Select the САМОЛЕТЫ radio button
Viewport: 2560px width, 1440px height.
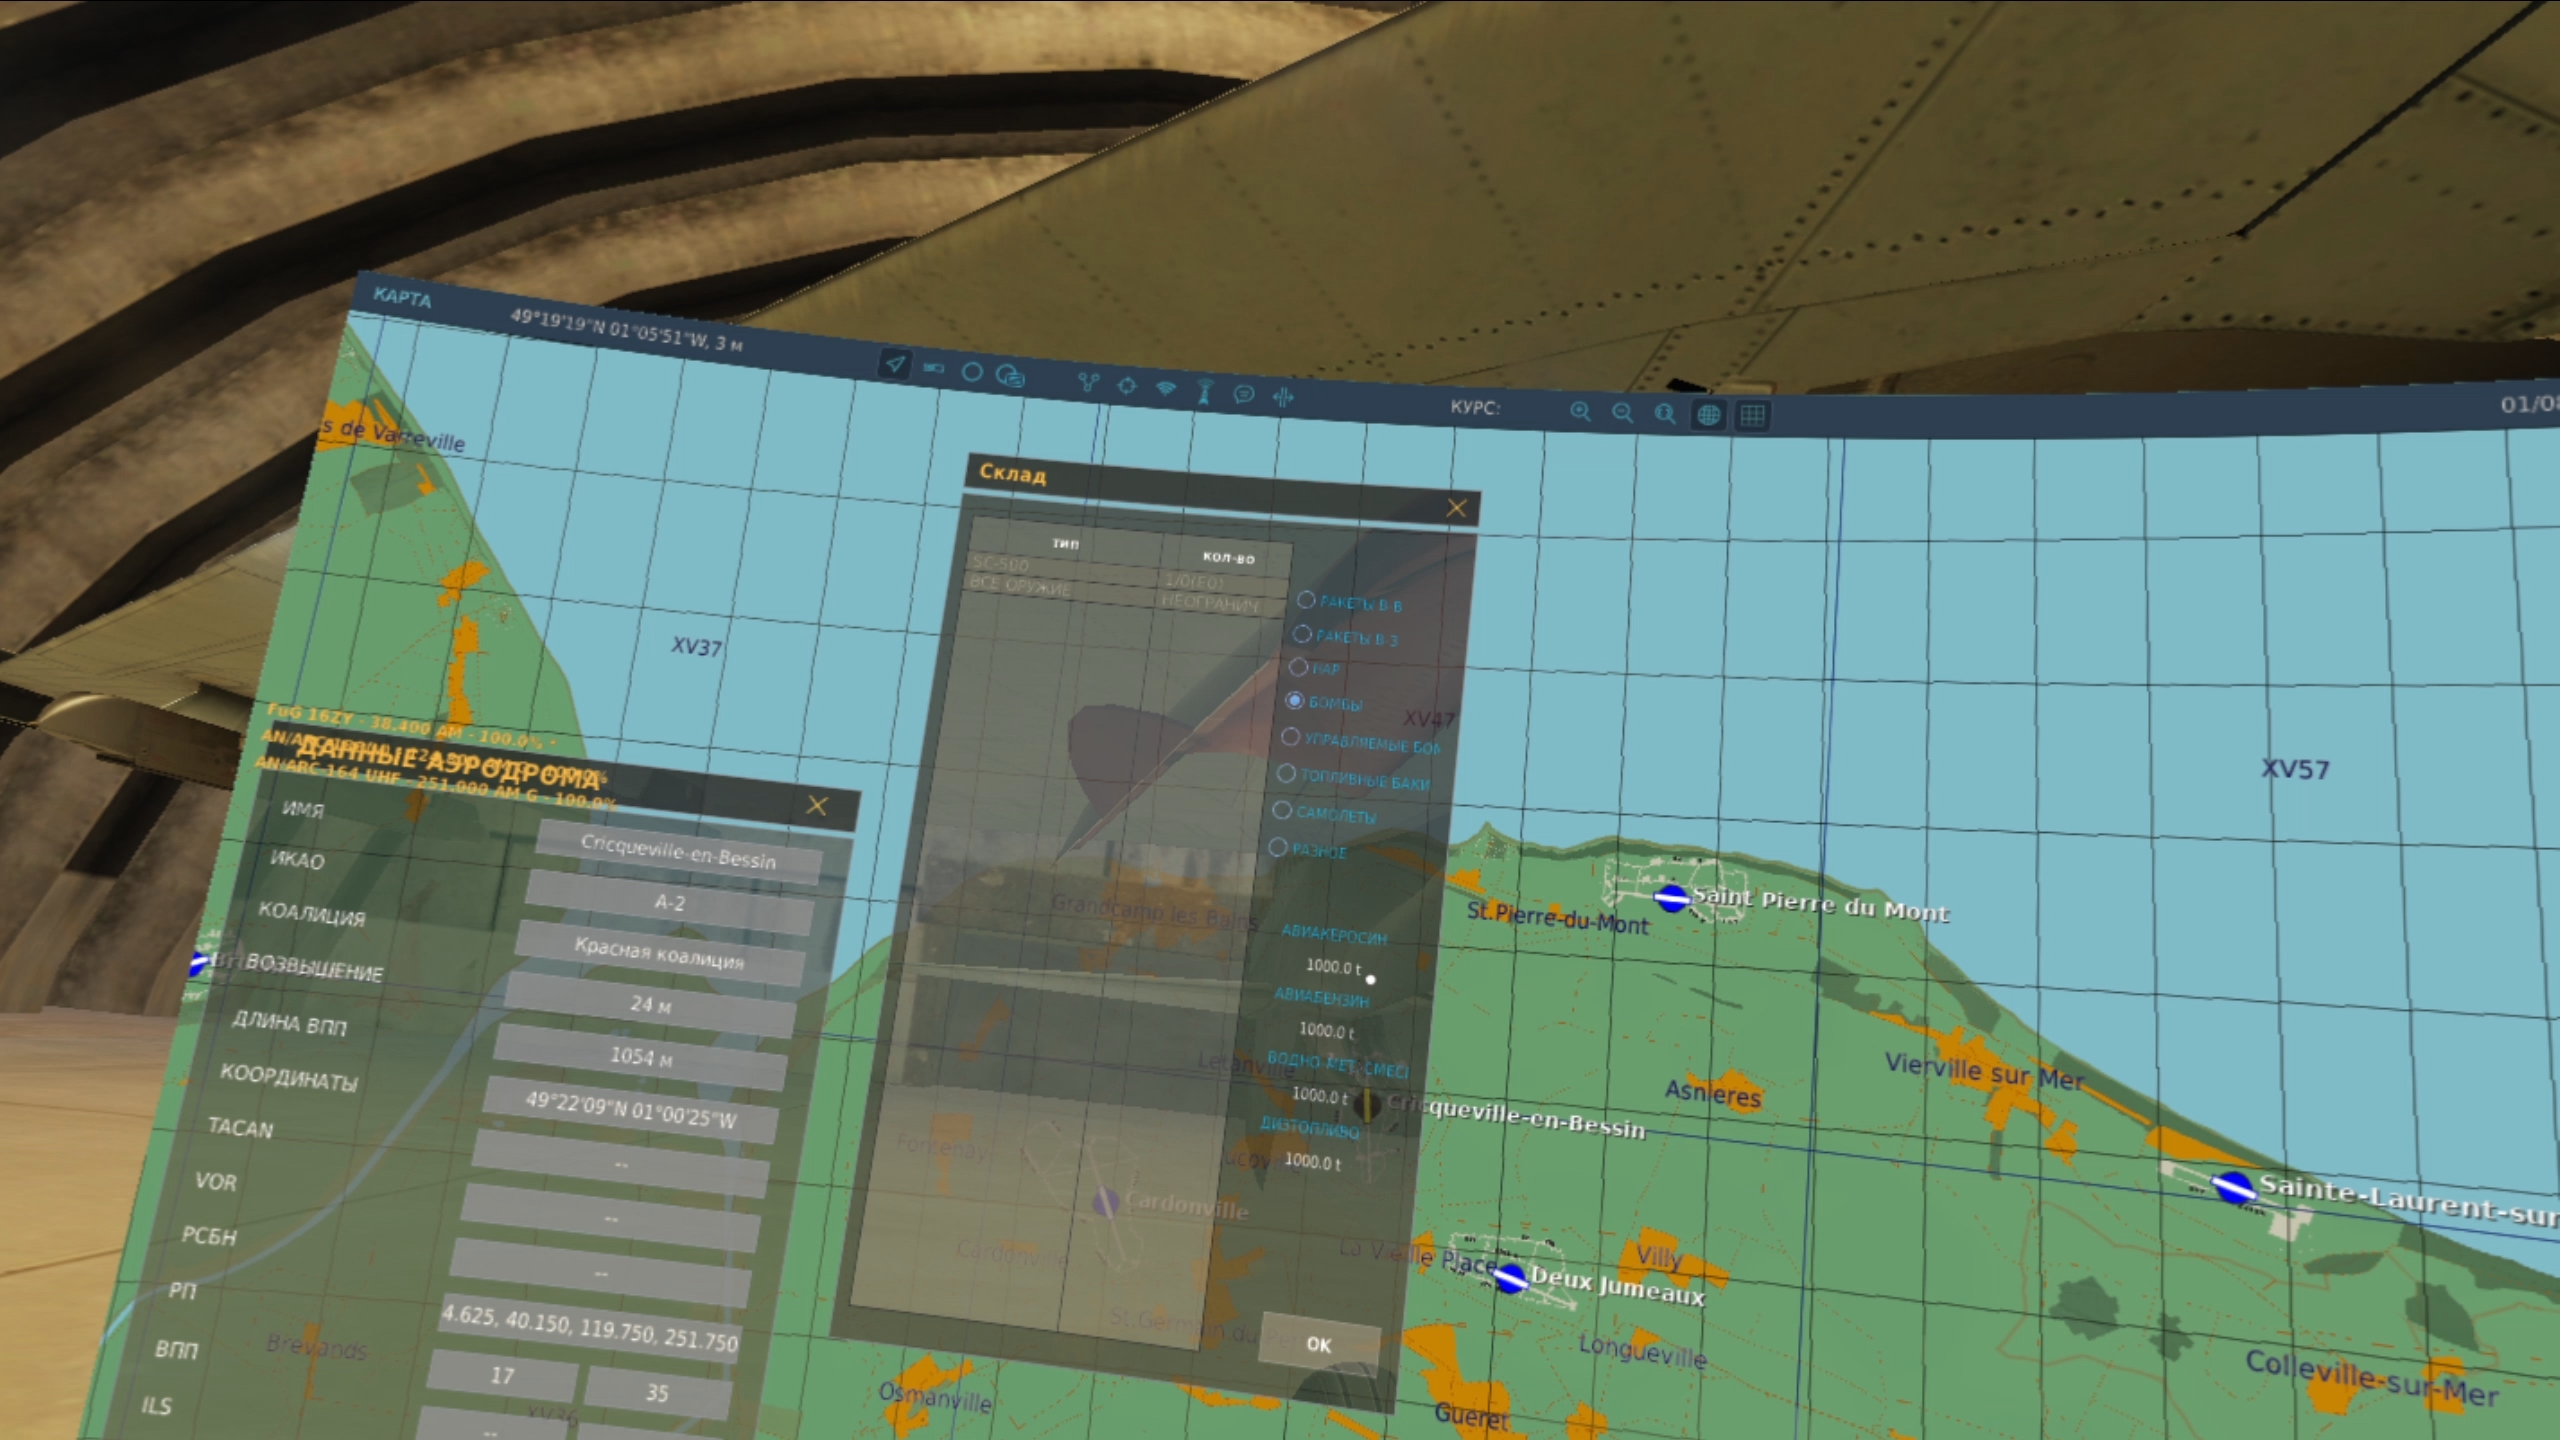[1282, 810]
